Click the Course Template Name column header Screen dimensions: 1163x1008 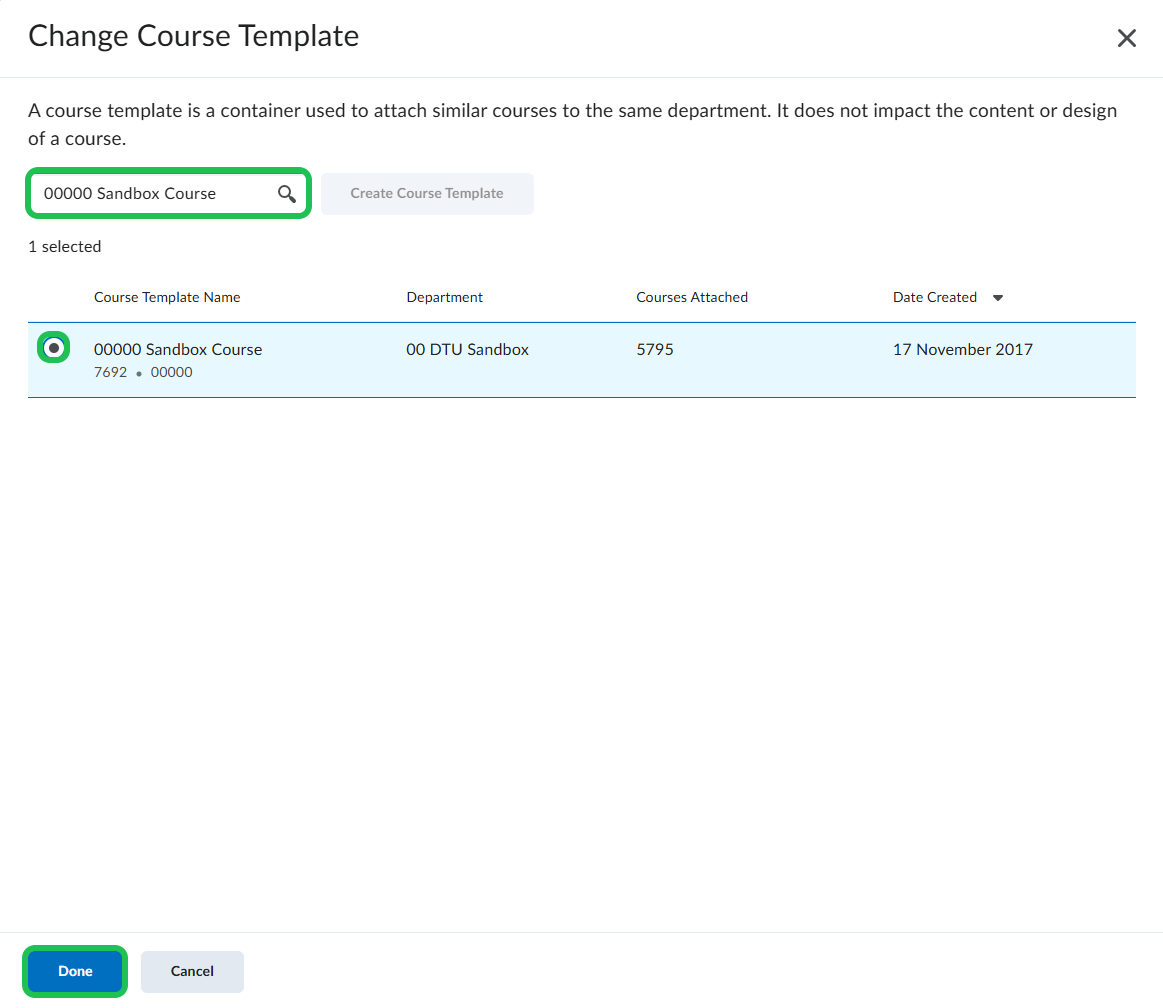pyautogui.click(x=167, y=297)
